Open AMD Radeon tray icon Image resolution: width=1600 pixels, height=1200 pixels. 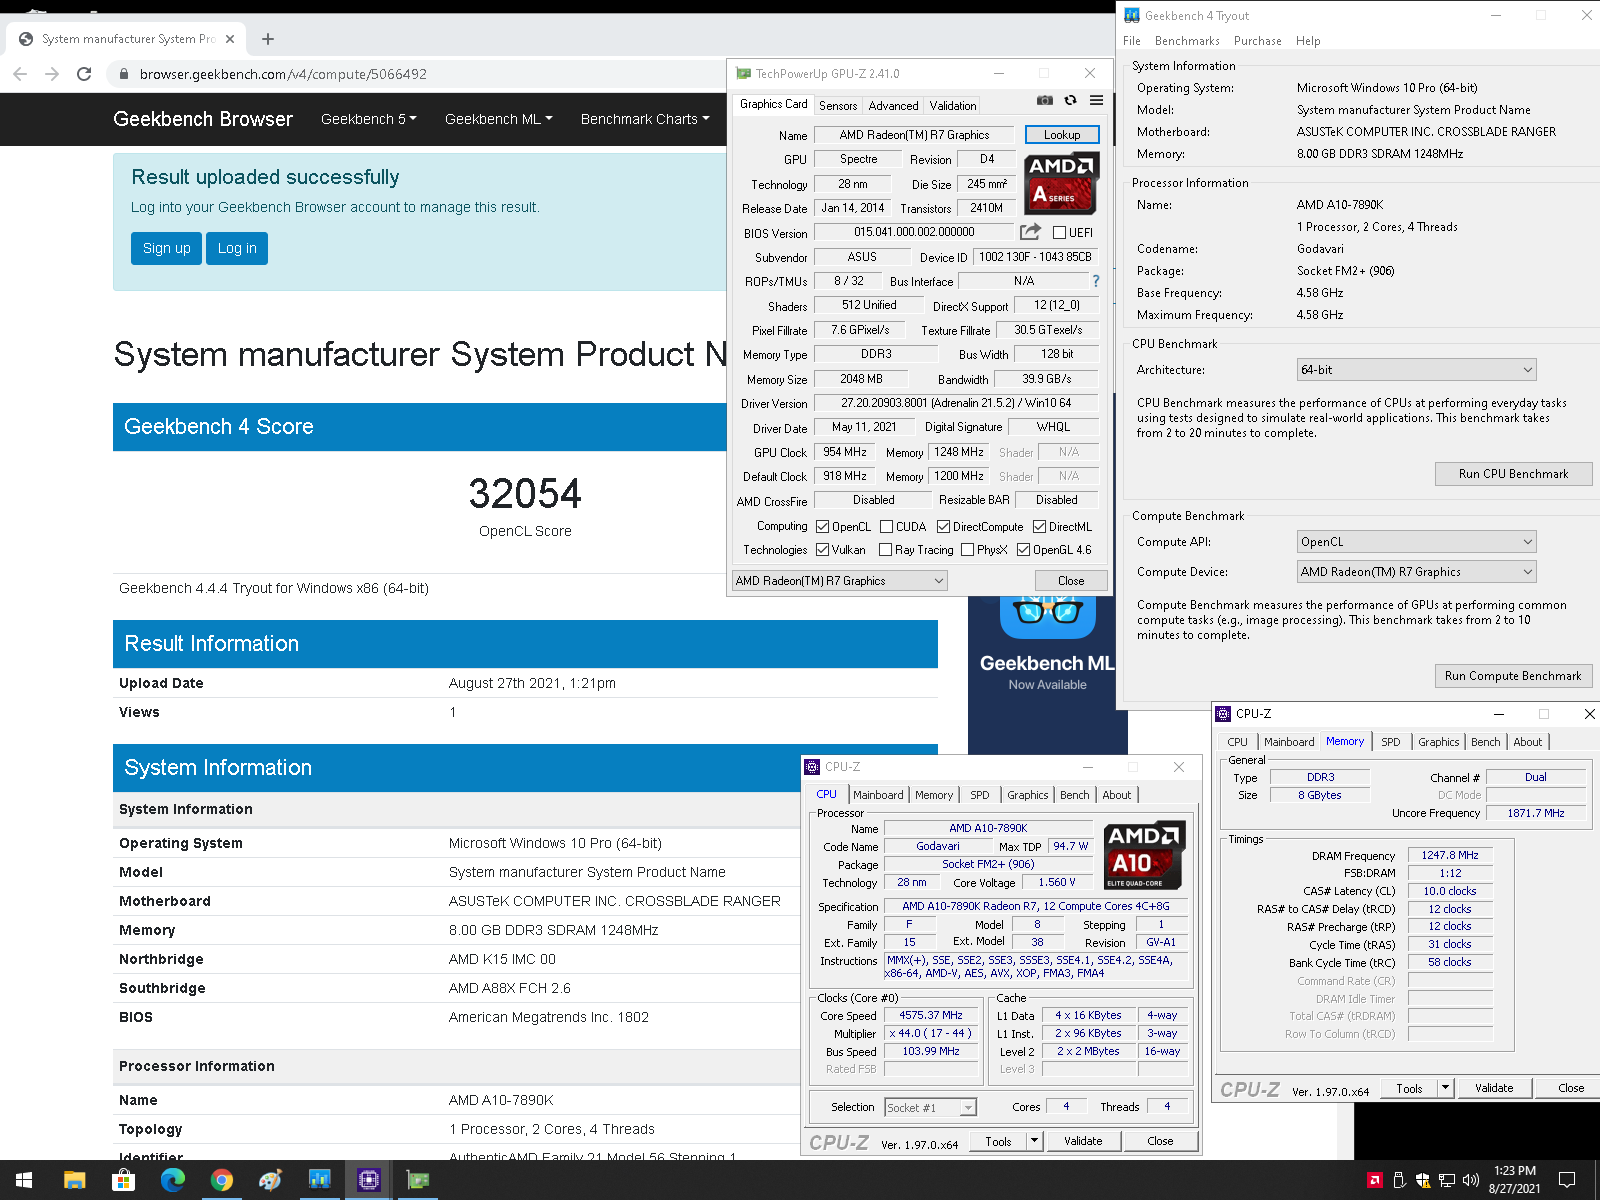point(1375,1180)
